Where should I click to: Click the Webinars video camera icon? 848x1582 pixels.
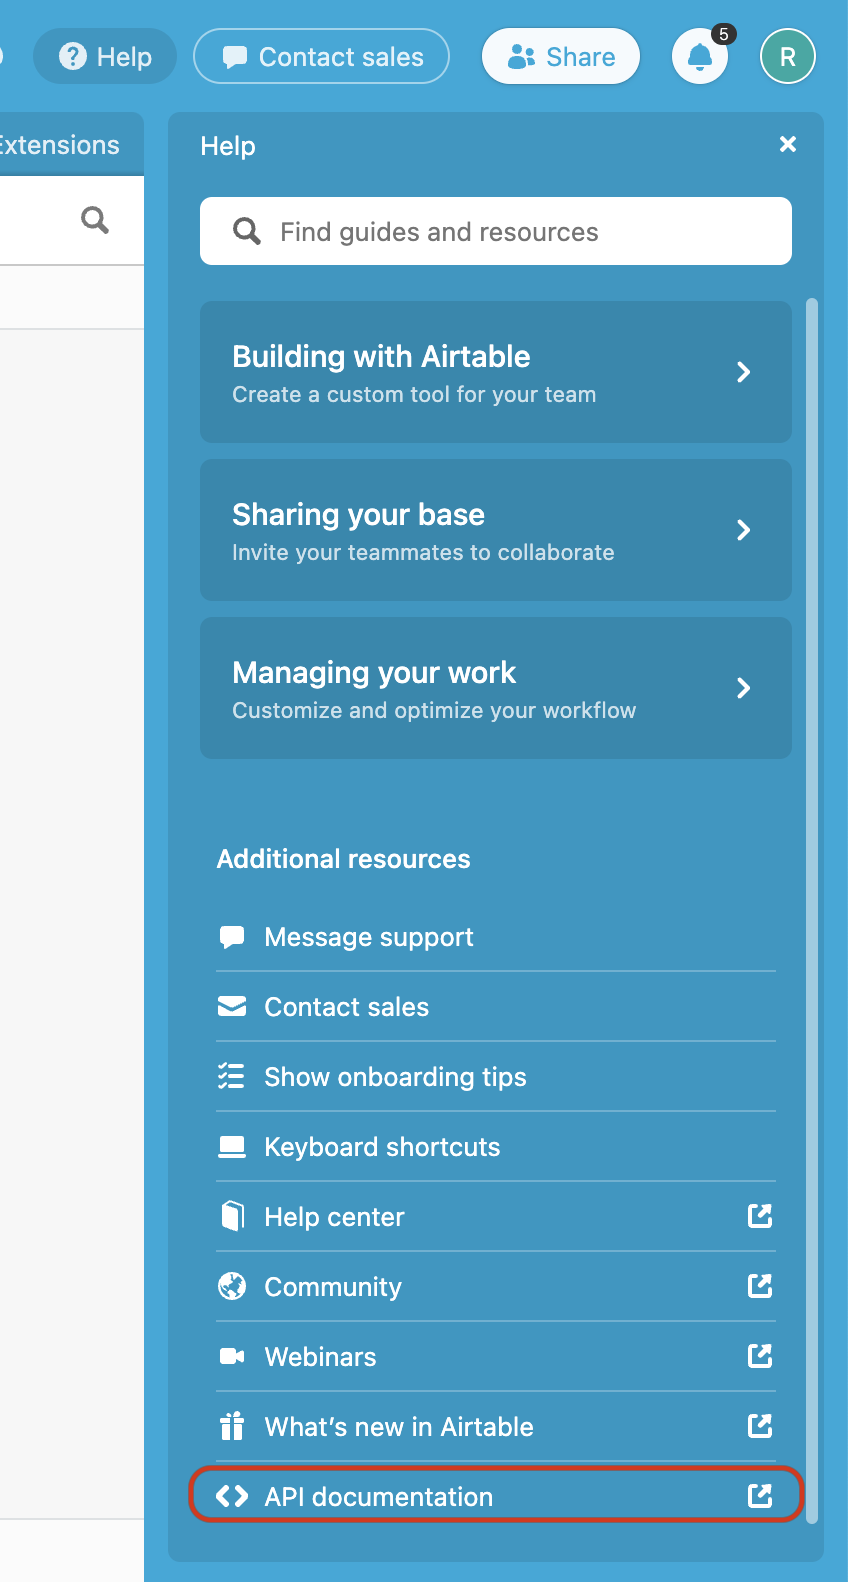pos(232,1356)
